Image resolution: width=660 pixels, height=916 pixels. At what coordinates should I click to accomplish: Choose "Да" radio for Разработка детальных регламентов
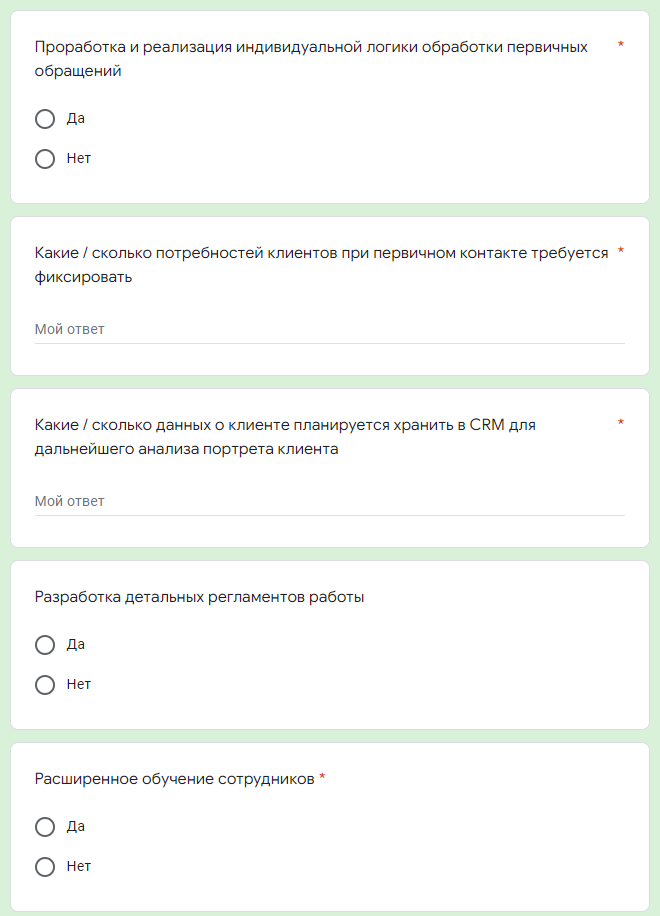tap(45, 645)
